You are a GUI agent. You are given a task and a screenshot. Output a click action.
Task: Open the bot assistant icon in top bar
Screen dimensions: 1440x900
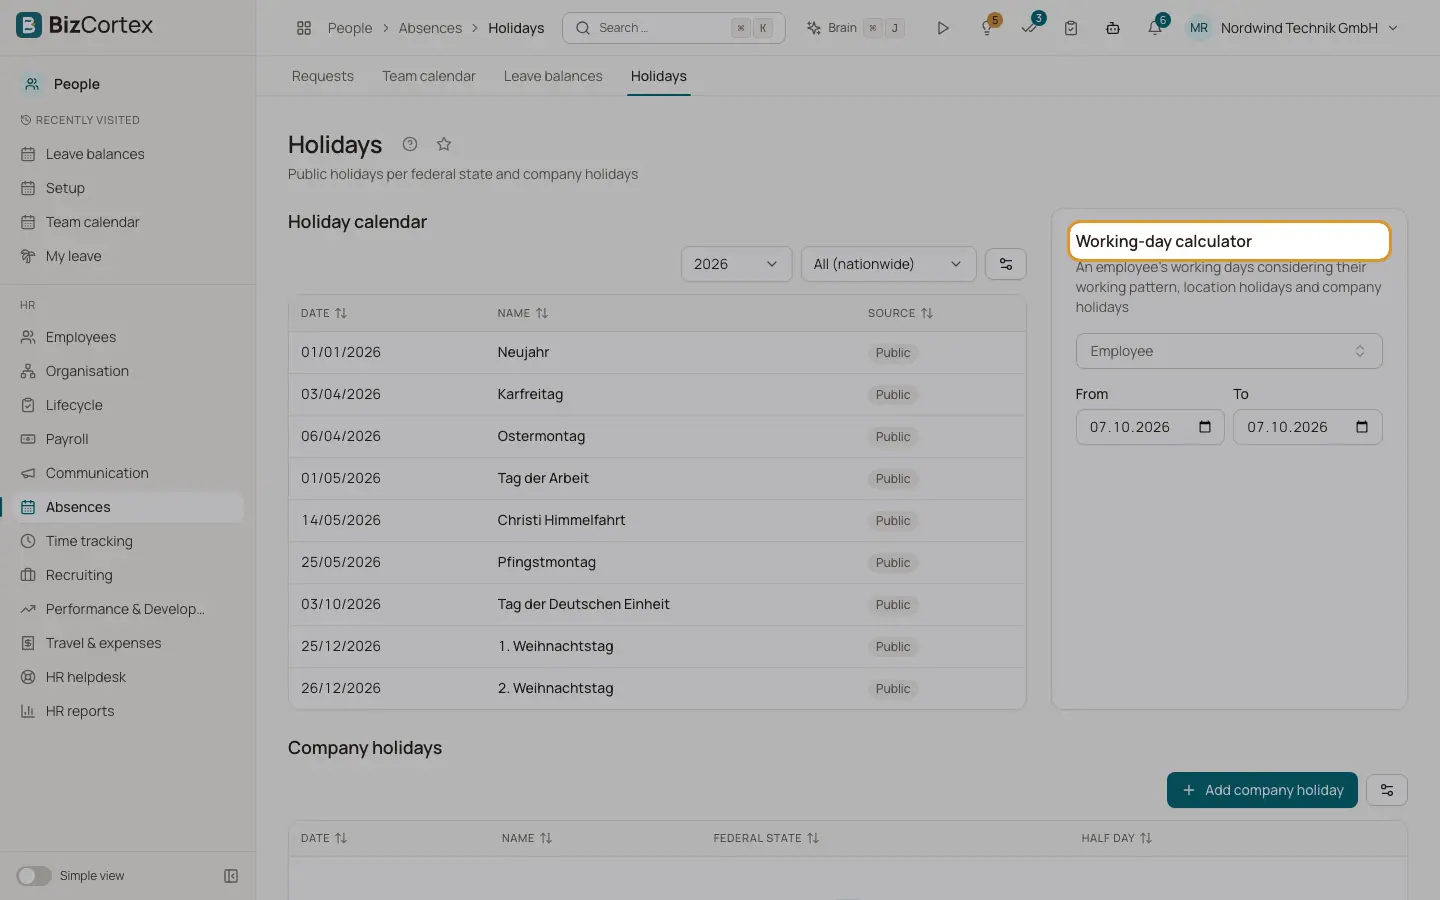1113,28
